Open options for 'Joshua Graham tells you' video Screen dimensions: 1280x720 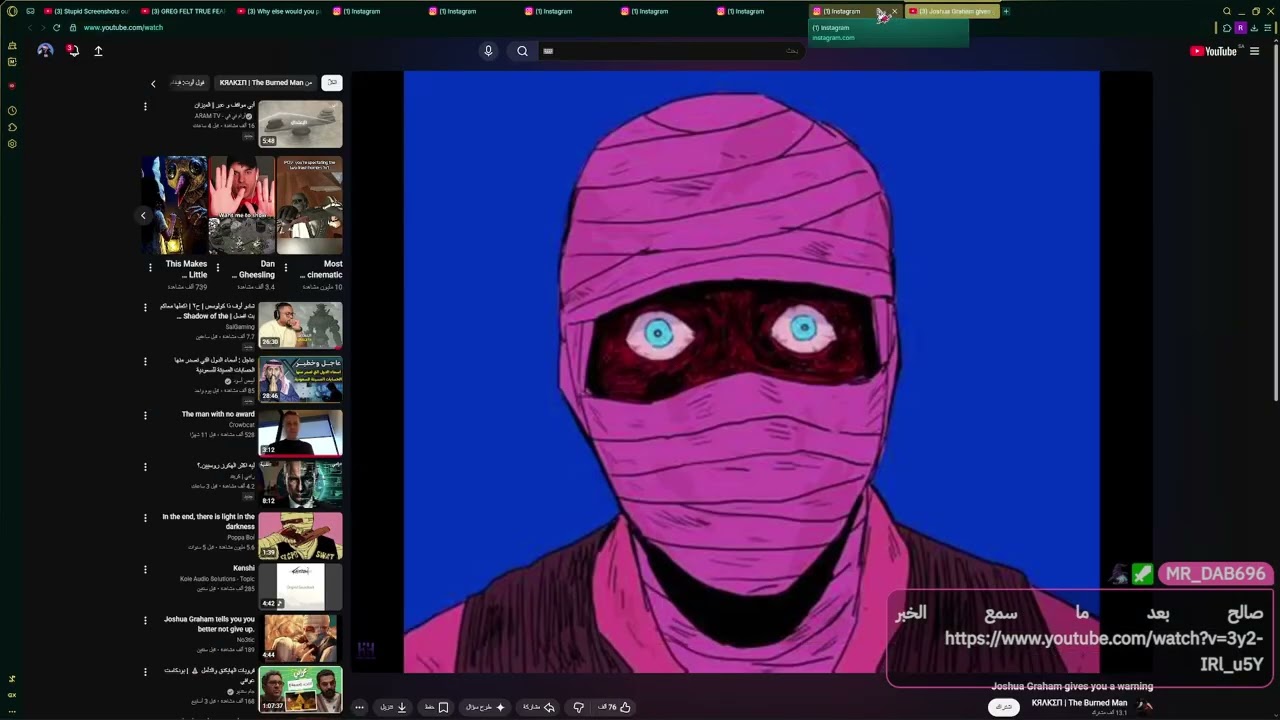[x=145, y=621]
